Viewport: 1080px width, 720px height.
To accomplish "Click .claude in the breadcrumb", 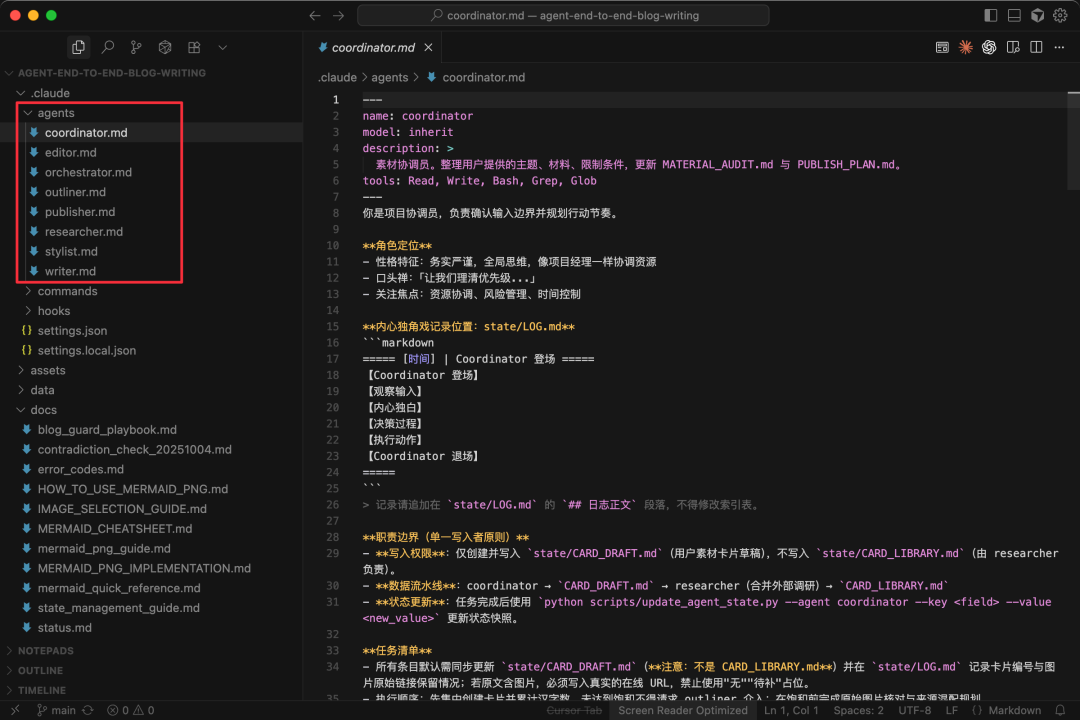I will (338, 77).
